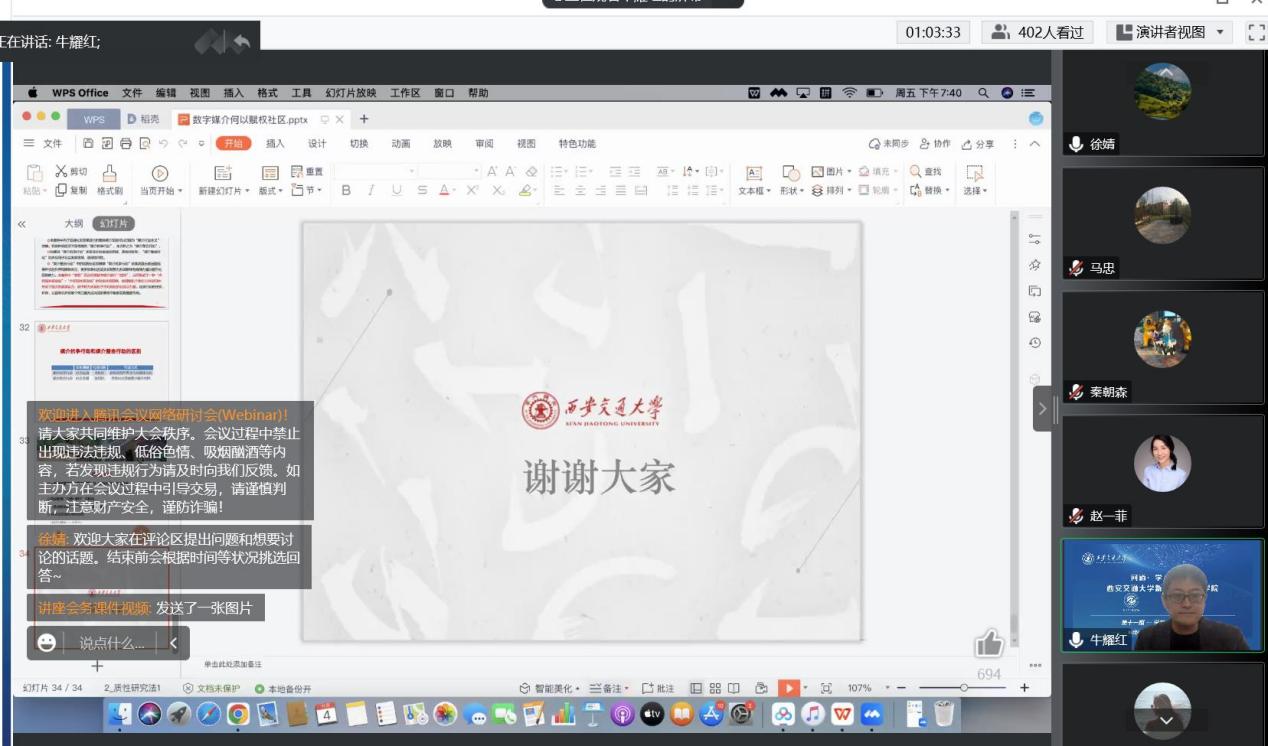Enter fullscreen mode for the meeting
The image size is (1268, 746).
tap(1256, 32)
